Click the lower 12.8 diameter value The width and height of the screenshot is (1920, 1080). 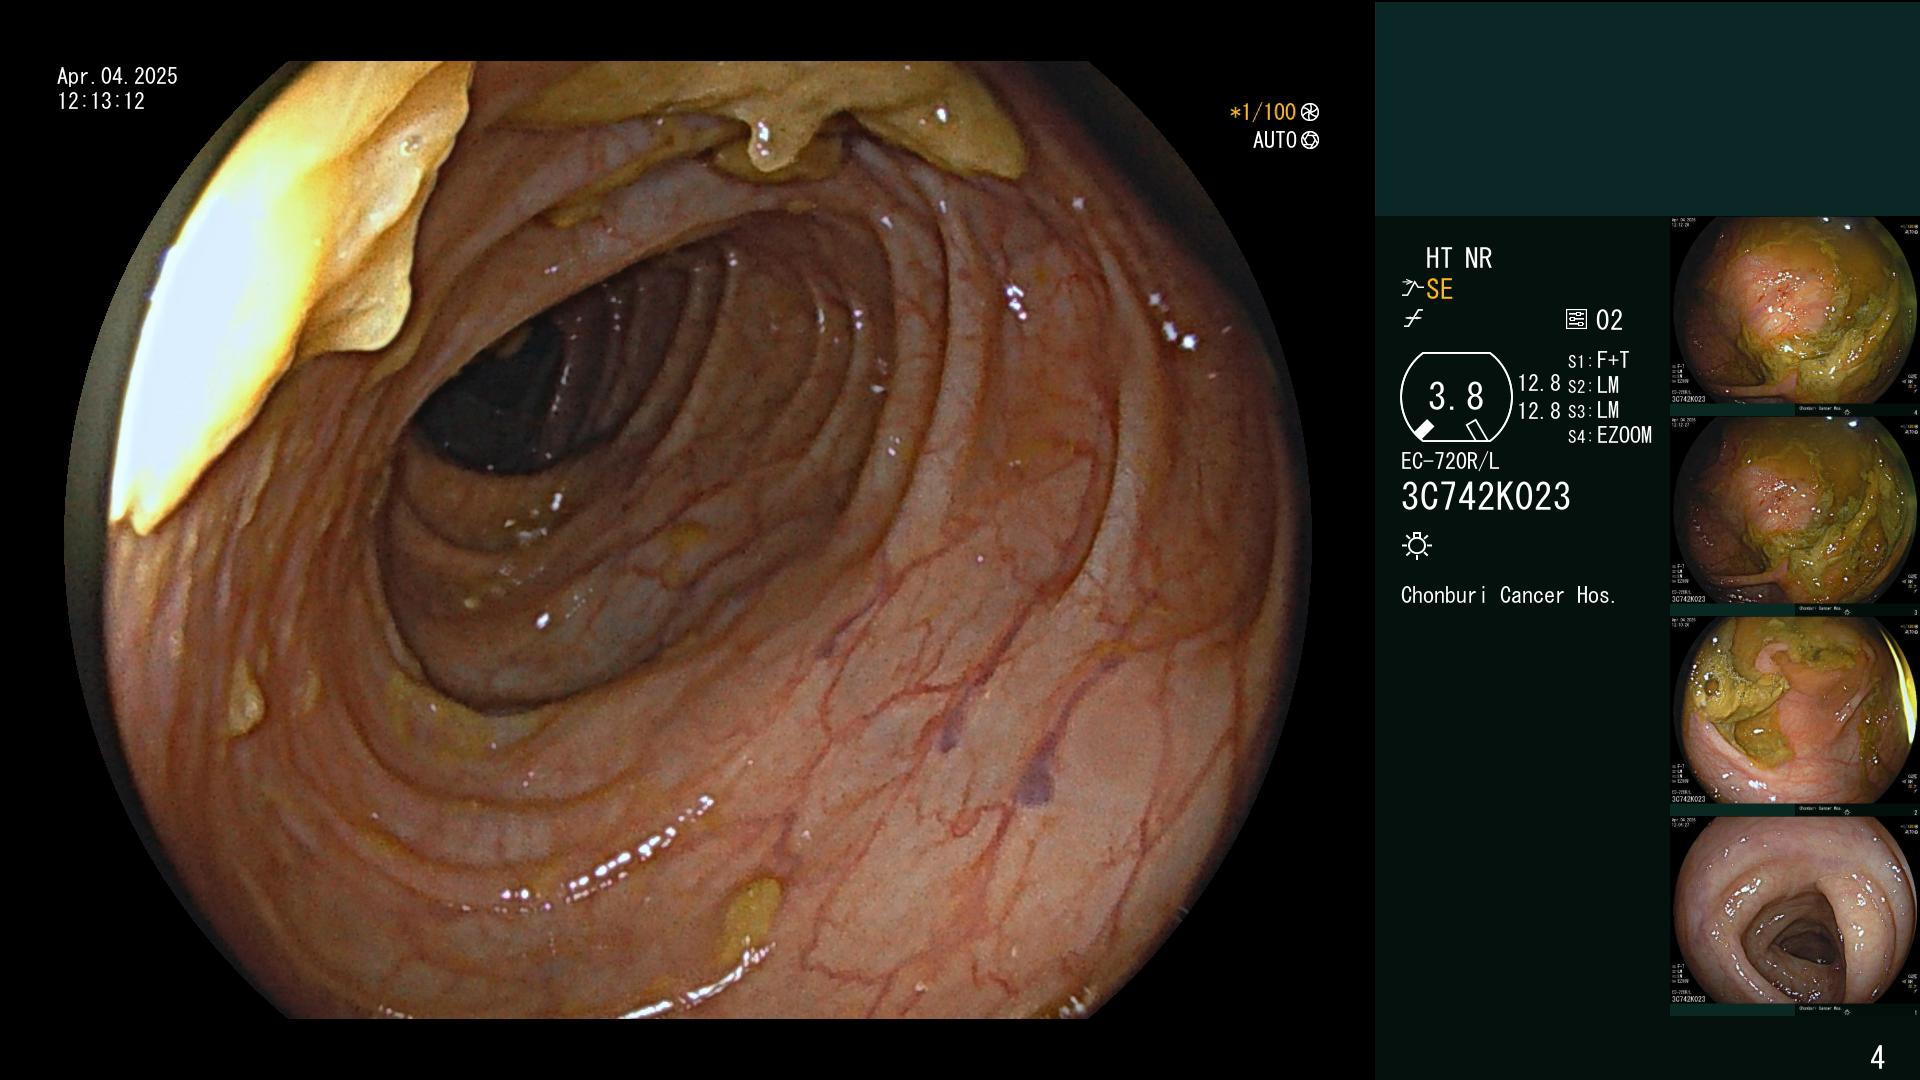point(1539,411)
